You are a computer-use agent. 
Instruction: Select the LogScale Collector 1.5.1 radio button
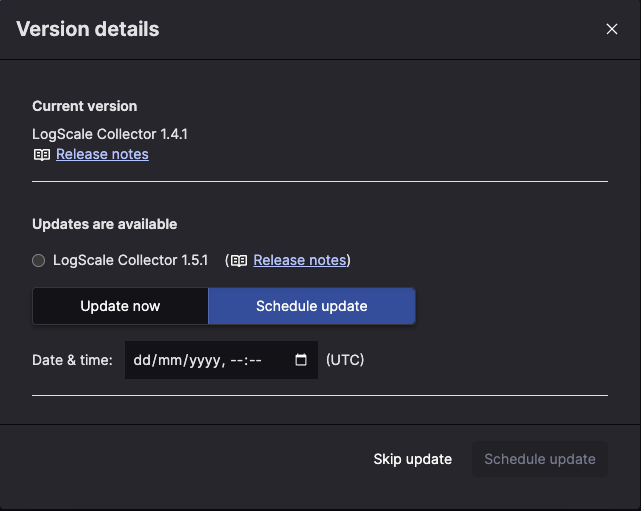tap(39, 261)
